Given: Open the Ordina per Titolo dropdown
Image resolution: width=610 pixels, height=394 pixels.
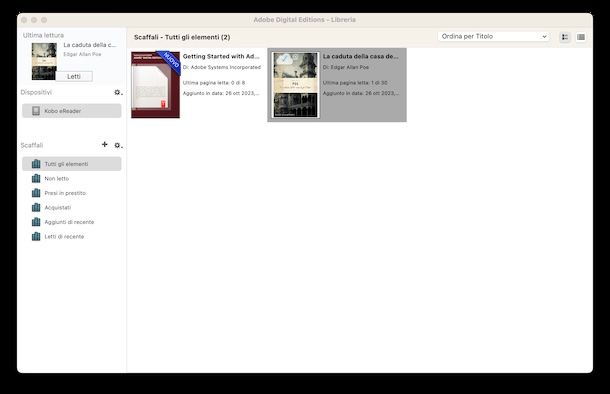Looking at the screenshot, I should coord(493,36).
